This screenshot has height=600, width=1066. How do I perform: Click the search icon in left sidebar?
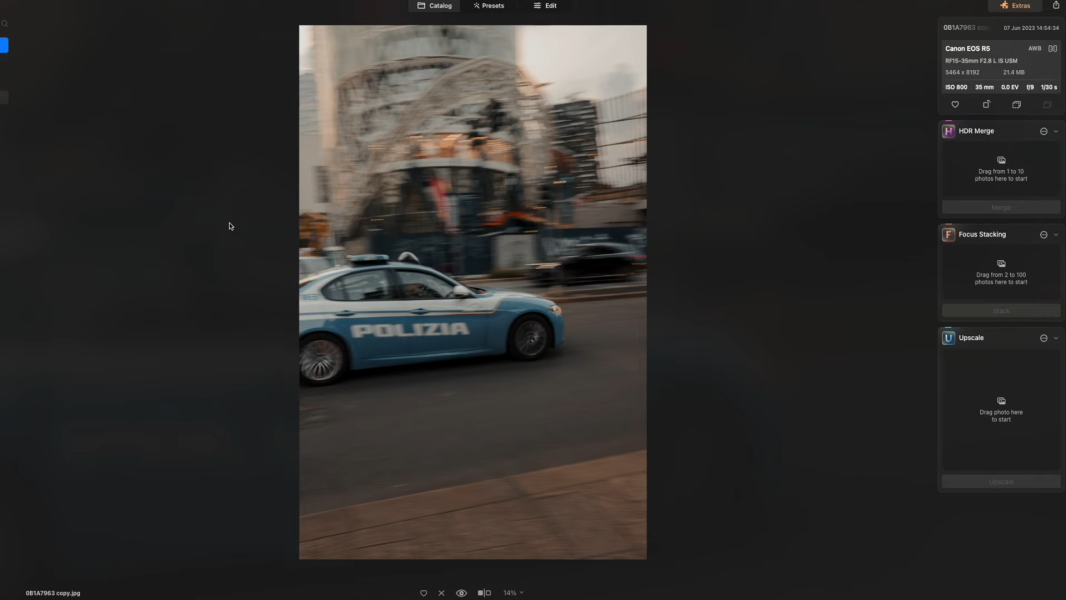5,24
